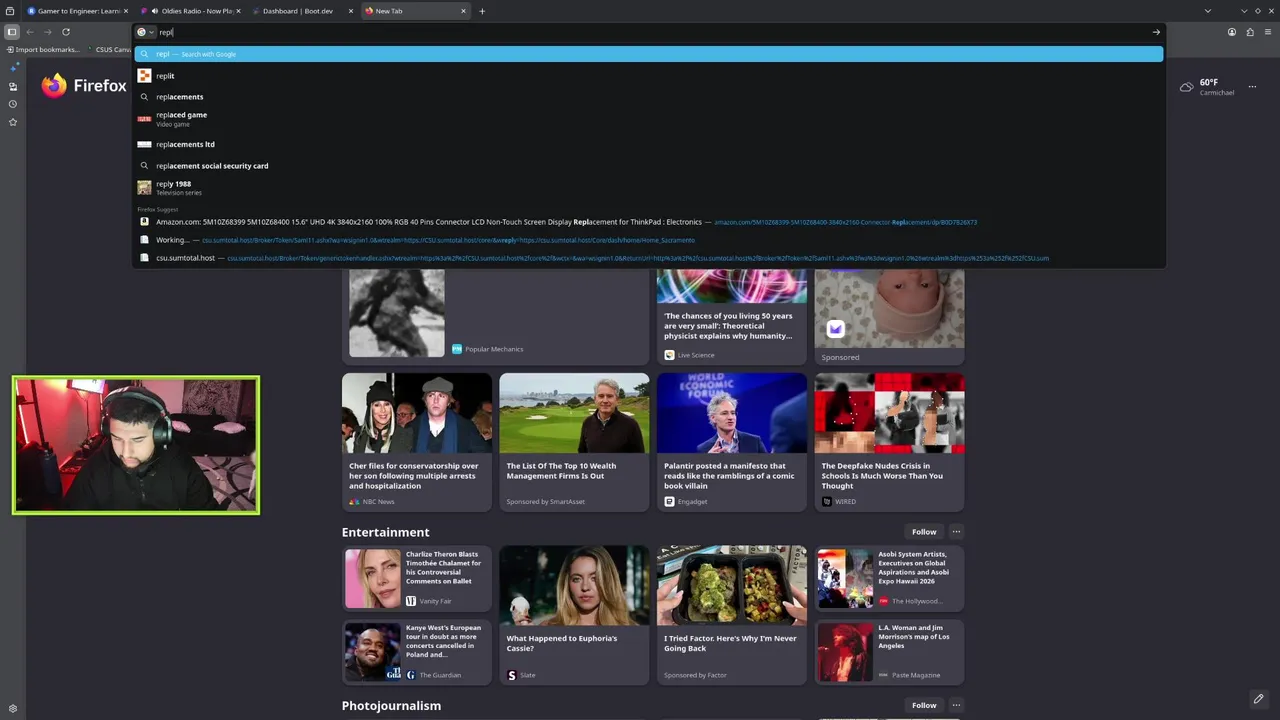
Task: Open Kanye West's European tour Guardian article
Action: (416, 651)
